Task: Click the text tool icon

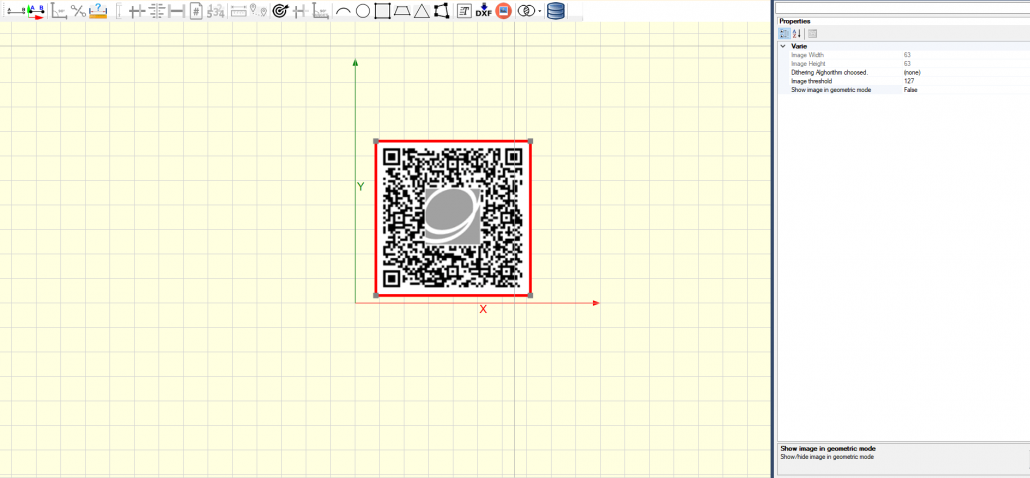Action: pyautogui.click(x=464, y=11)
